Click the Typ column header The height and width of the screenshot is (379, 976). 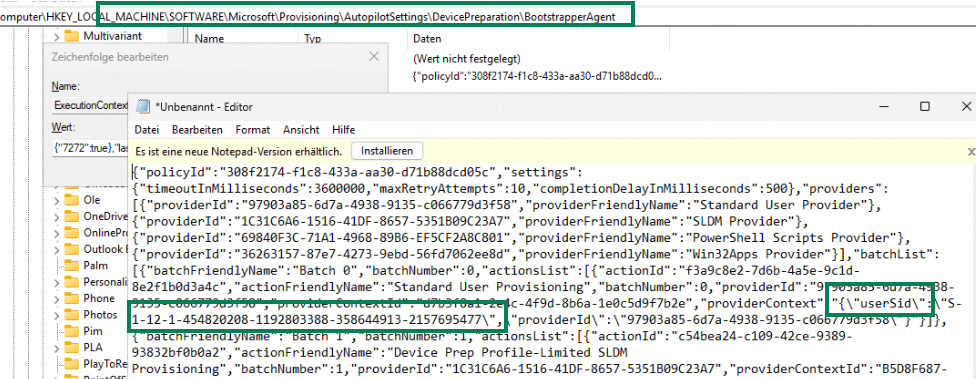tap(312, 39)
